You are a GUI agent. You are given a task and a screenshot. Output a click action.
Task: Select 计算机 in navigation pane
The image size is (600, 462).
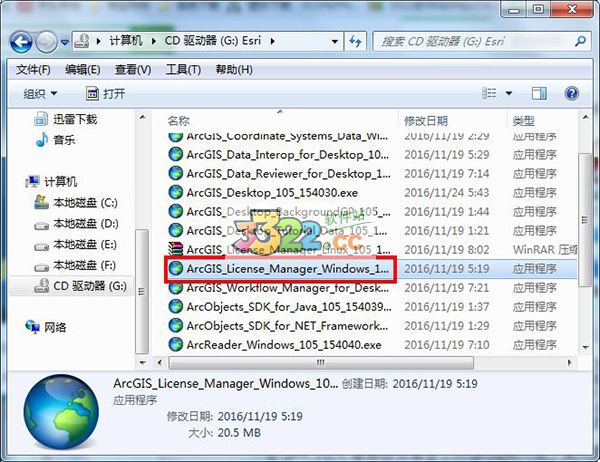(51, 181)
